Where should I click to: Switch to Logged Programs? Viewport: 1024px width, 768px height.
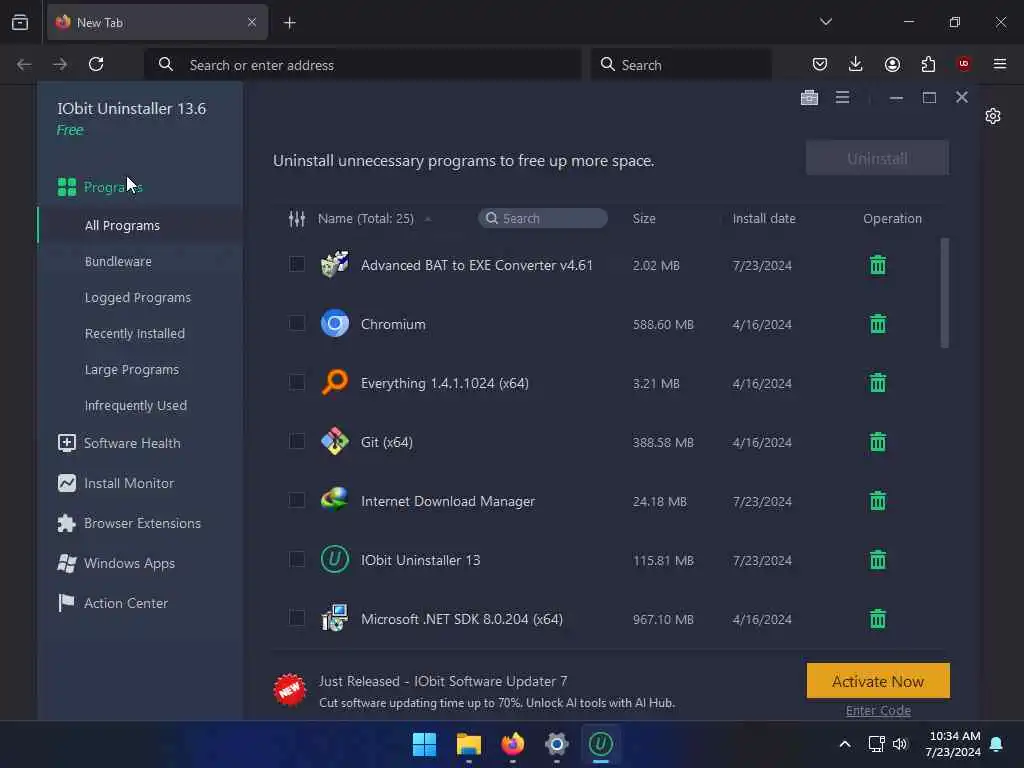click(138, 297)
